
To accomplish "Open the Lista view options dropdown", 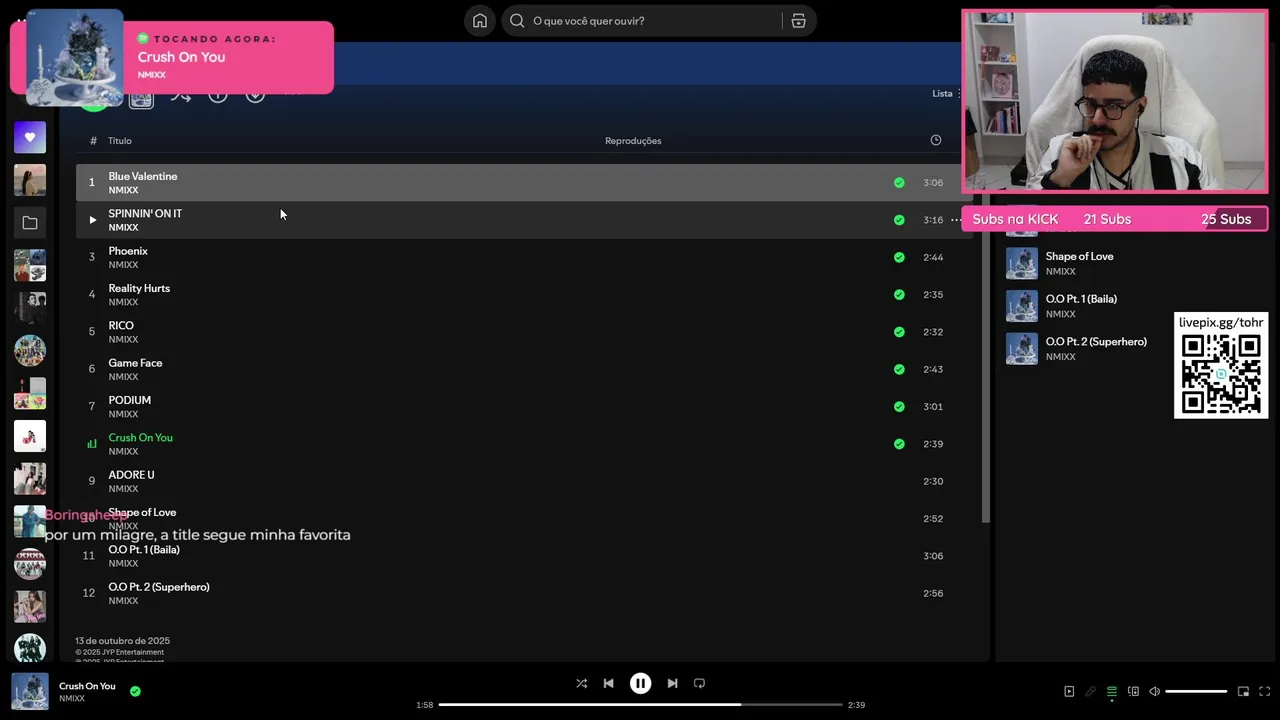I will point(946,94).
